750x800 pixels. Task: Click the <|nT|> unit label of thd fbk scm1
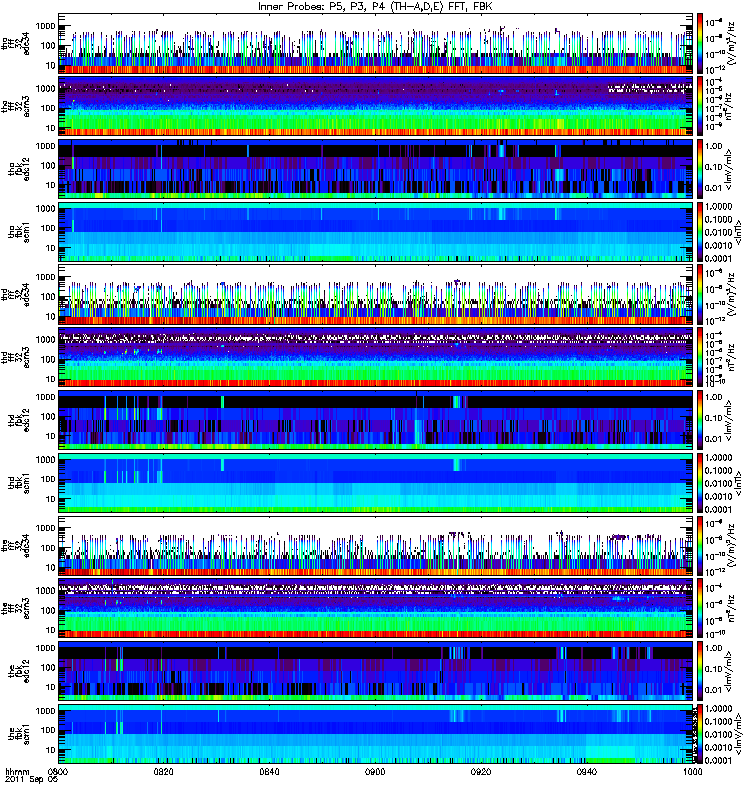click(738, 483)
